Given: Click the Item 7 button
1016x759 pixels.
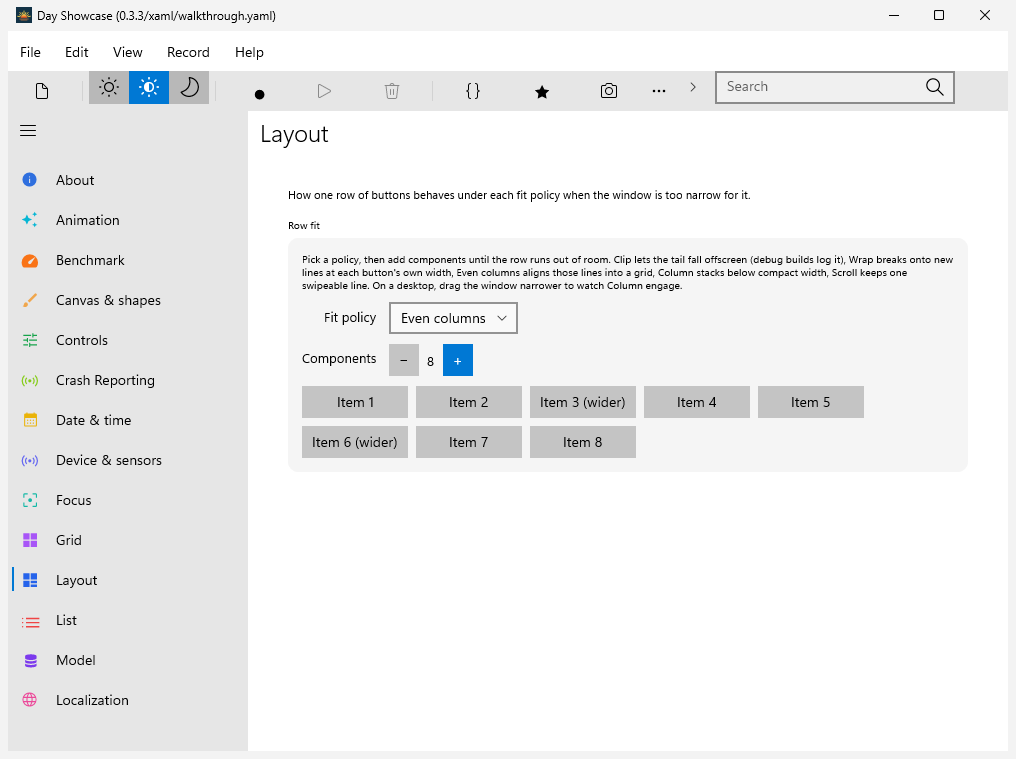Looking at the screenshot, I should pyautogui.click(x=468, y=442).
